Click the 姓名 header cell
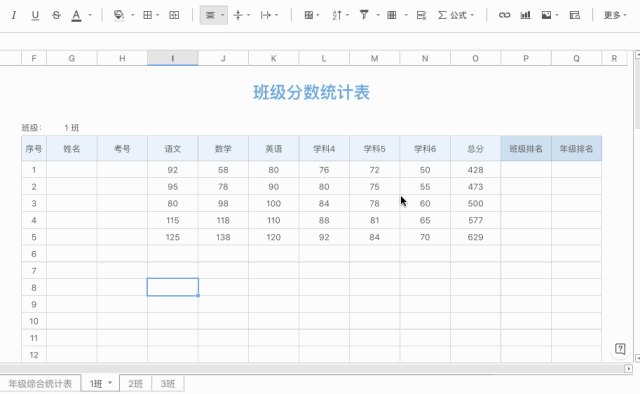Image resolution: width=640 pixels, height=394 pixels. (72, 149)
